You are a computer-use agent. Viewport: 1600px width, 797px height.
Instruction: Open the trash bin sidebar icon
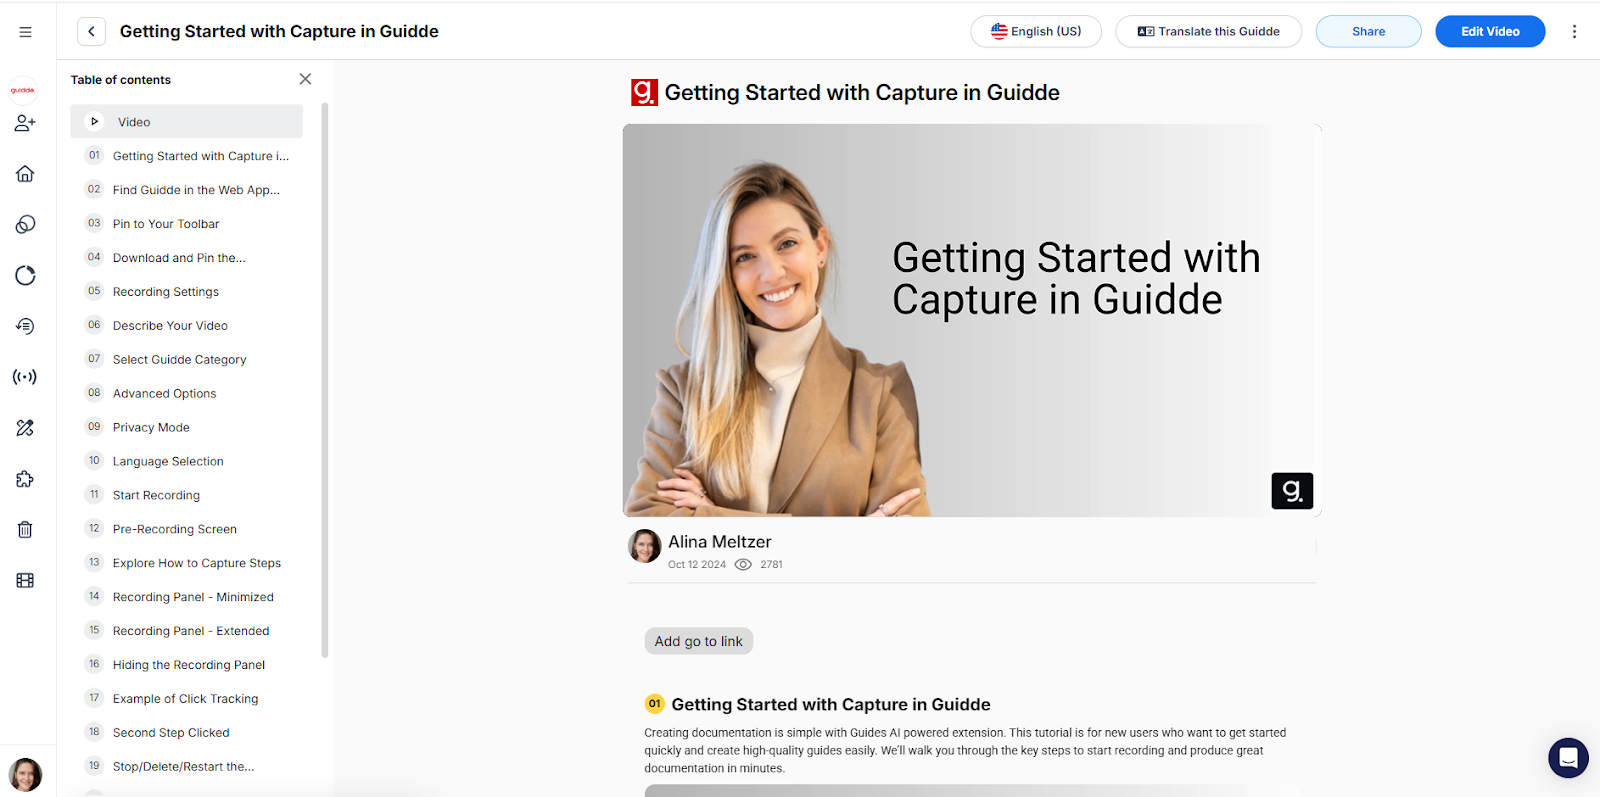coord(25,530)
